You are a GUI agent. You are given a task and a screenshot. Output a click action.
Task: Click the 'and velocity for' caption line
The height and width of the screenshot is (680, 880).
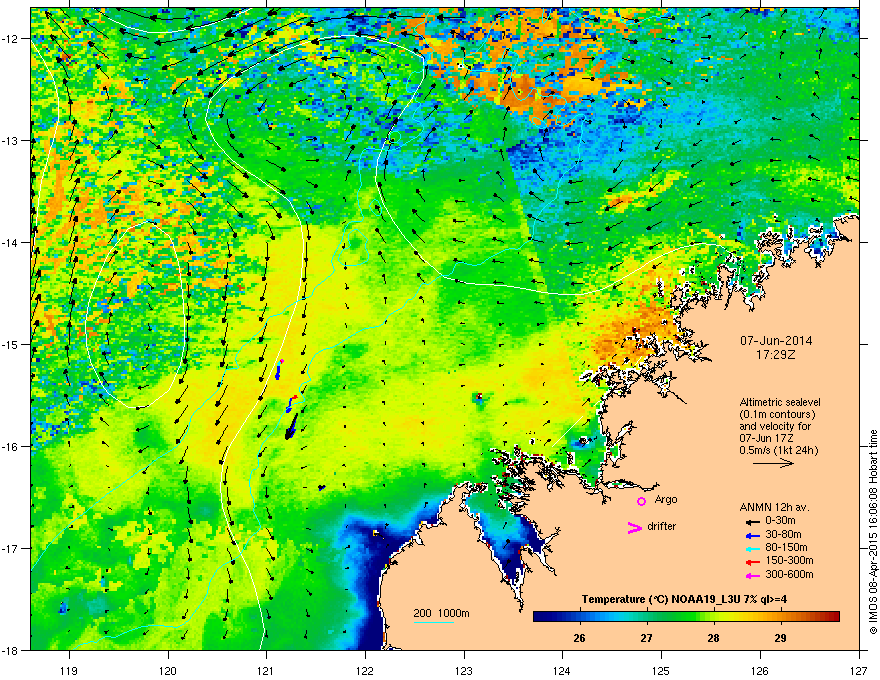point(775,426)
